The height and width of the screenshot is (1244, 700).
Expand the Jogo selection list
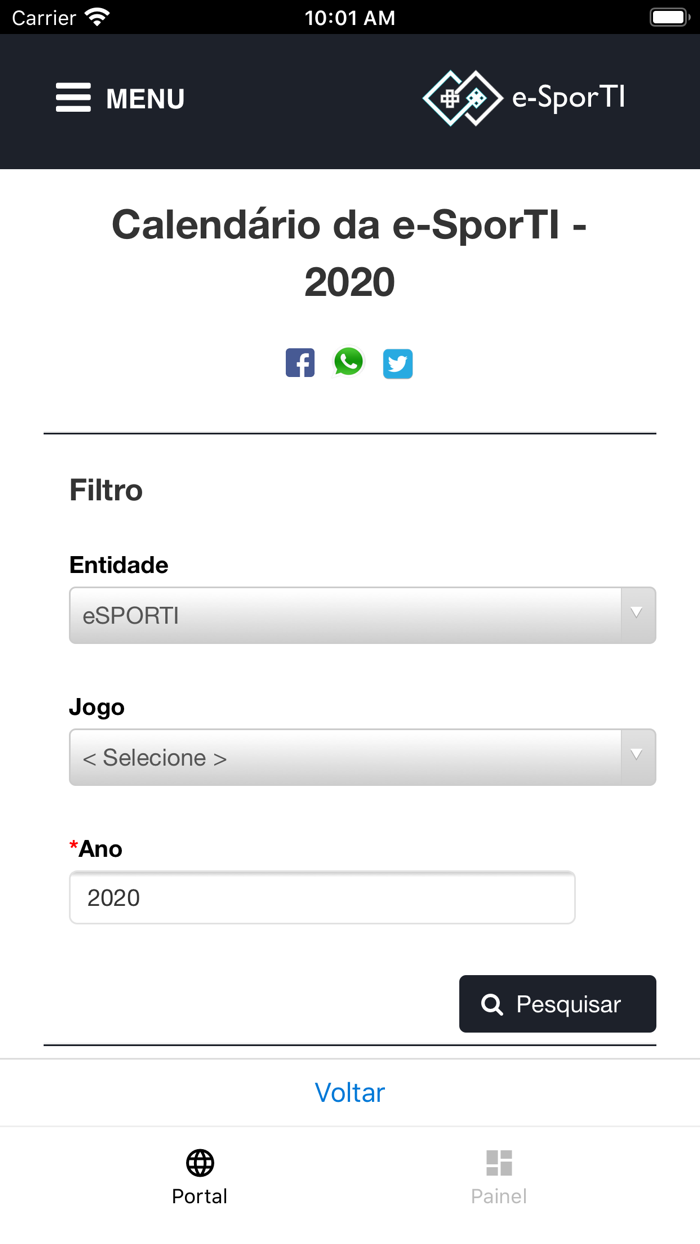click(362, 757)
